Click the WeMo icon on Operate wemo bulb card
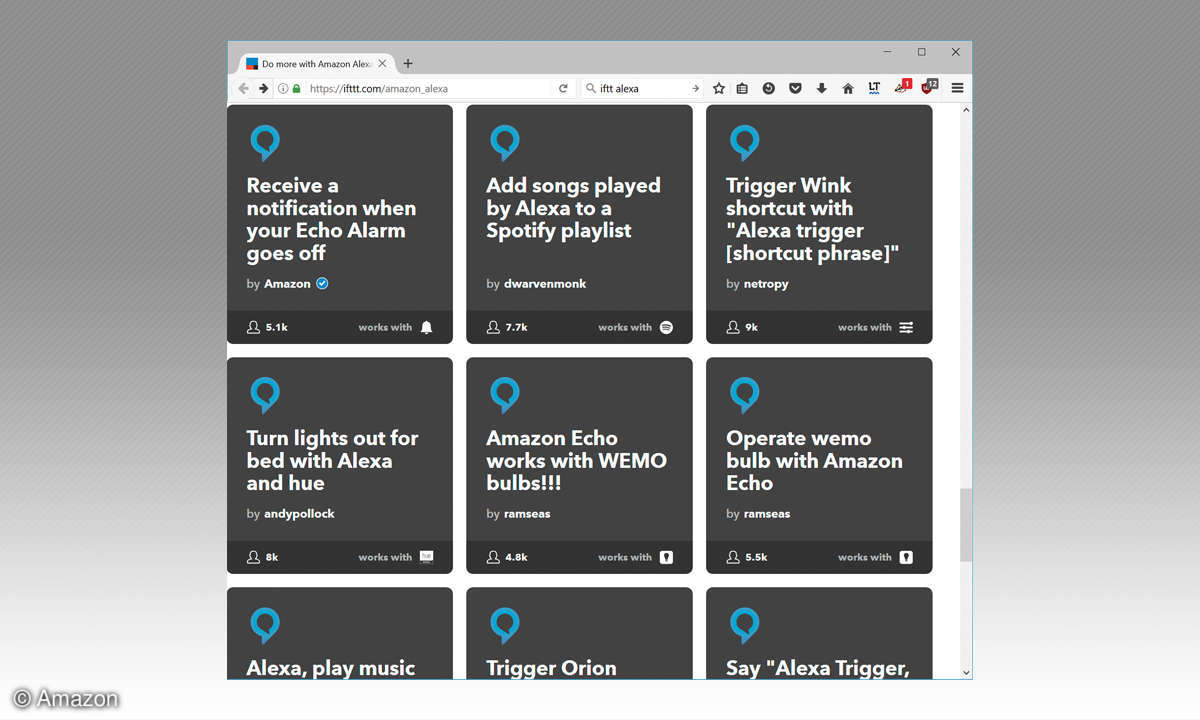 click(x=906, y=557)
